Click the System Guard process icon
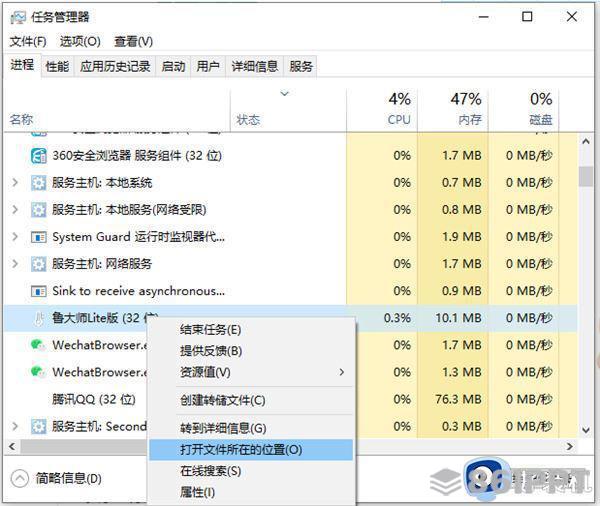The width and height of the screenshot is (600, 506). pos(39,237)
